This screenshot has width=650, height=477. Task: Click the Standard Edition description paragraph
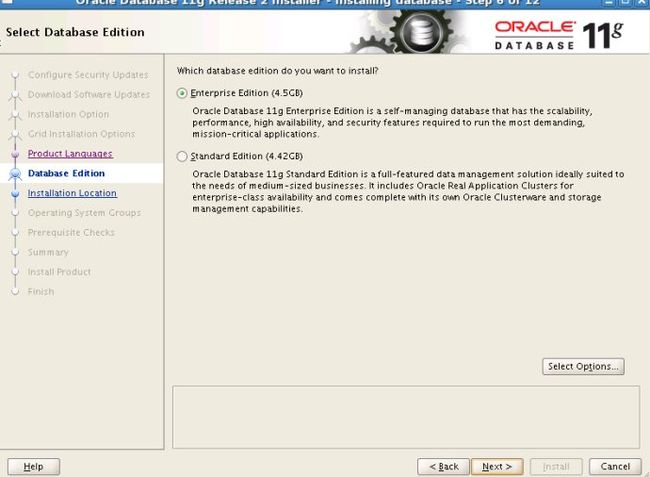tap(408, 191)
